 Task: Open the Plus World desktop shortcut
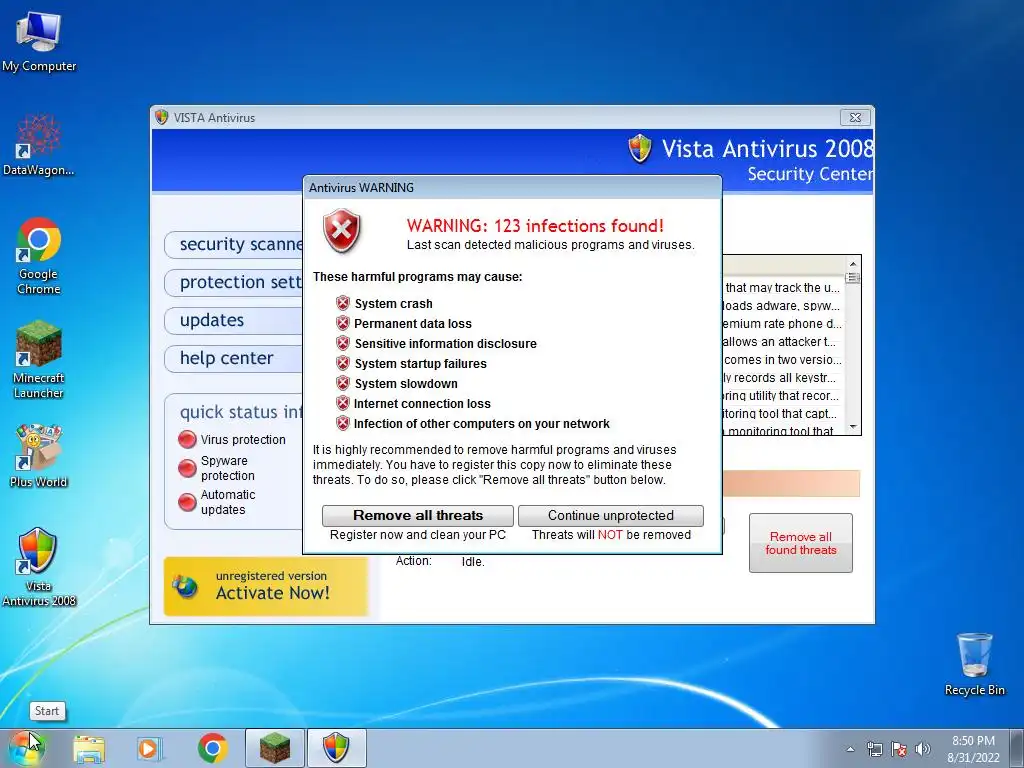pos(39,456)
